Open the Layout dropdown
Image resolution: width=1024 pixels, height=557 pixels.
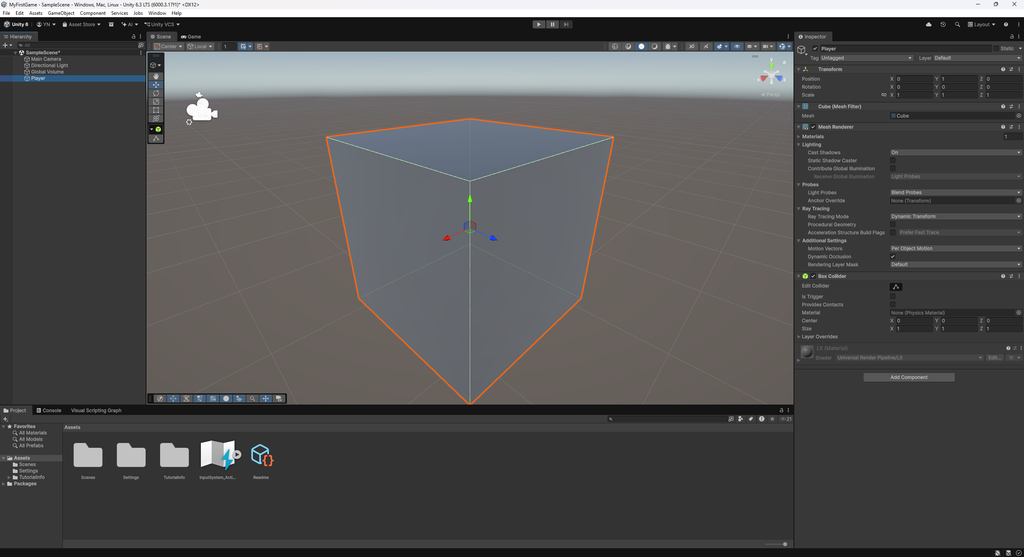[981, 24]
